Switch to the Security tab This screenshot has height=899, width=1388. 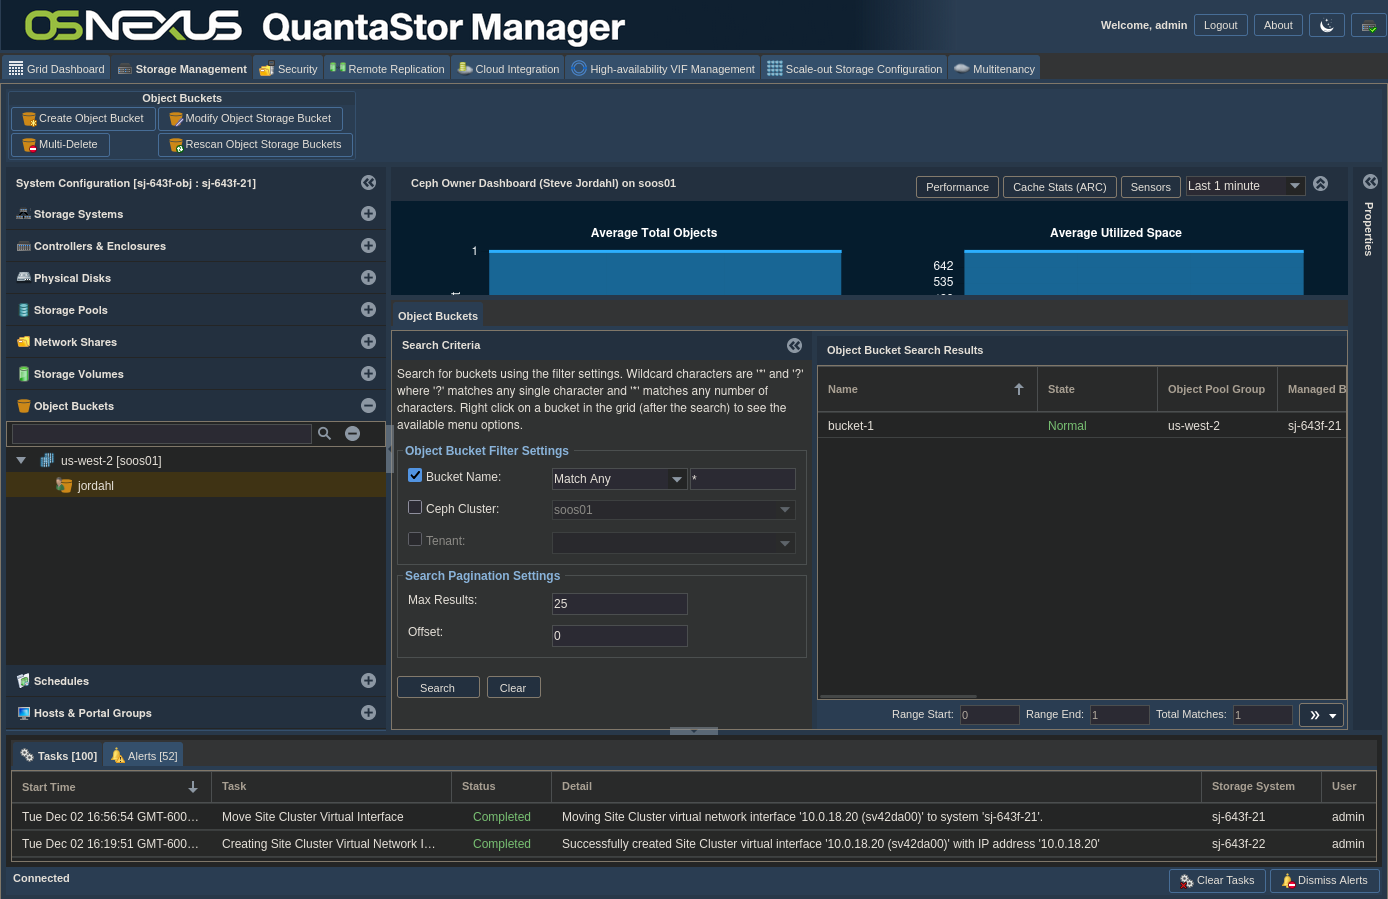point(288,69)
